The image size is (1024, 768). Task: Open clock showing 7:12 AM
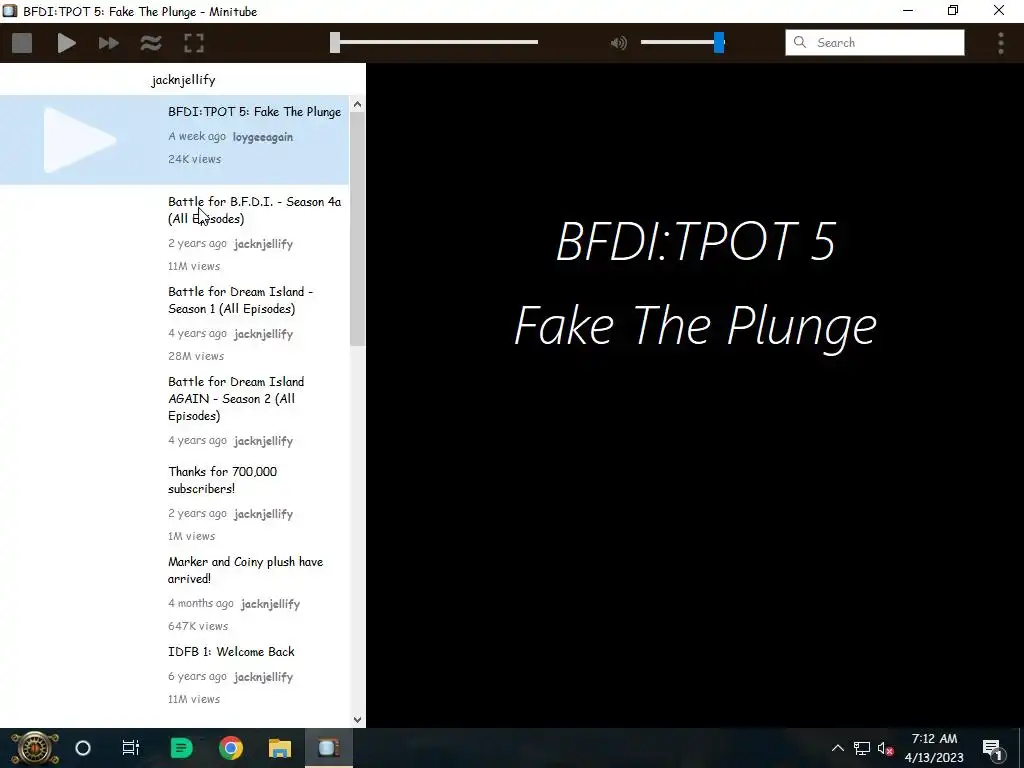pos(935,748)
